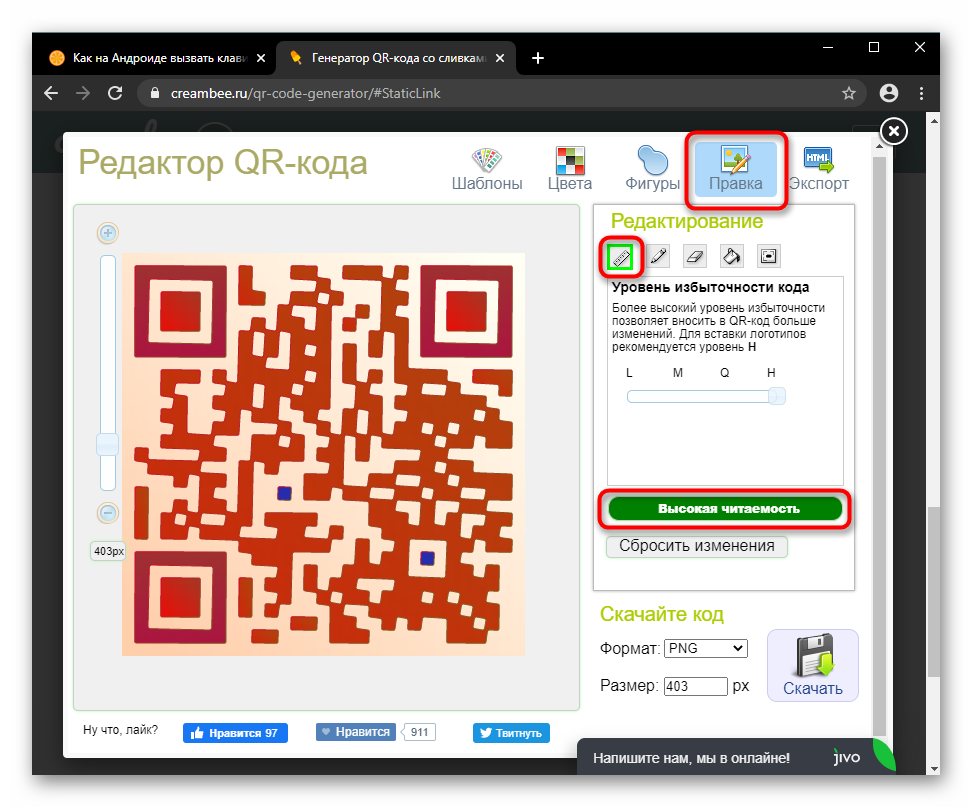
Task: Bookmark this page with star icon
Action: 849,93
